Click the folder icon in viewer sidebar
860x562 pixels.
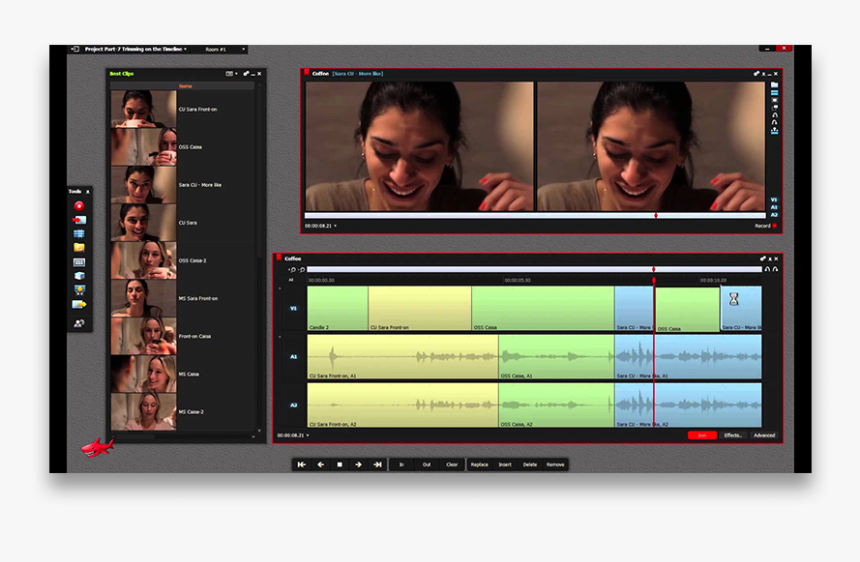[774, 85]
